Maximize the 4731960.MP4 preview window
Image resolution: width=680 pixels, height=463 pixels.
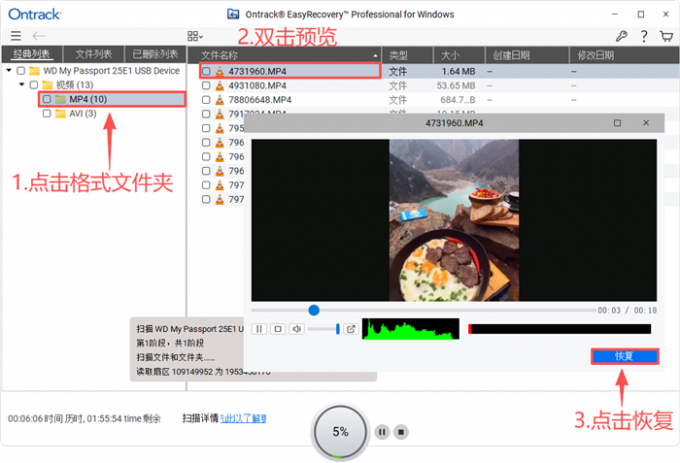coord(617,123)
